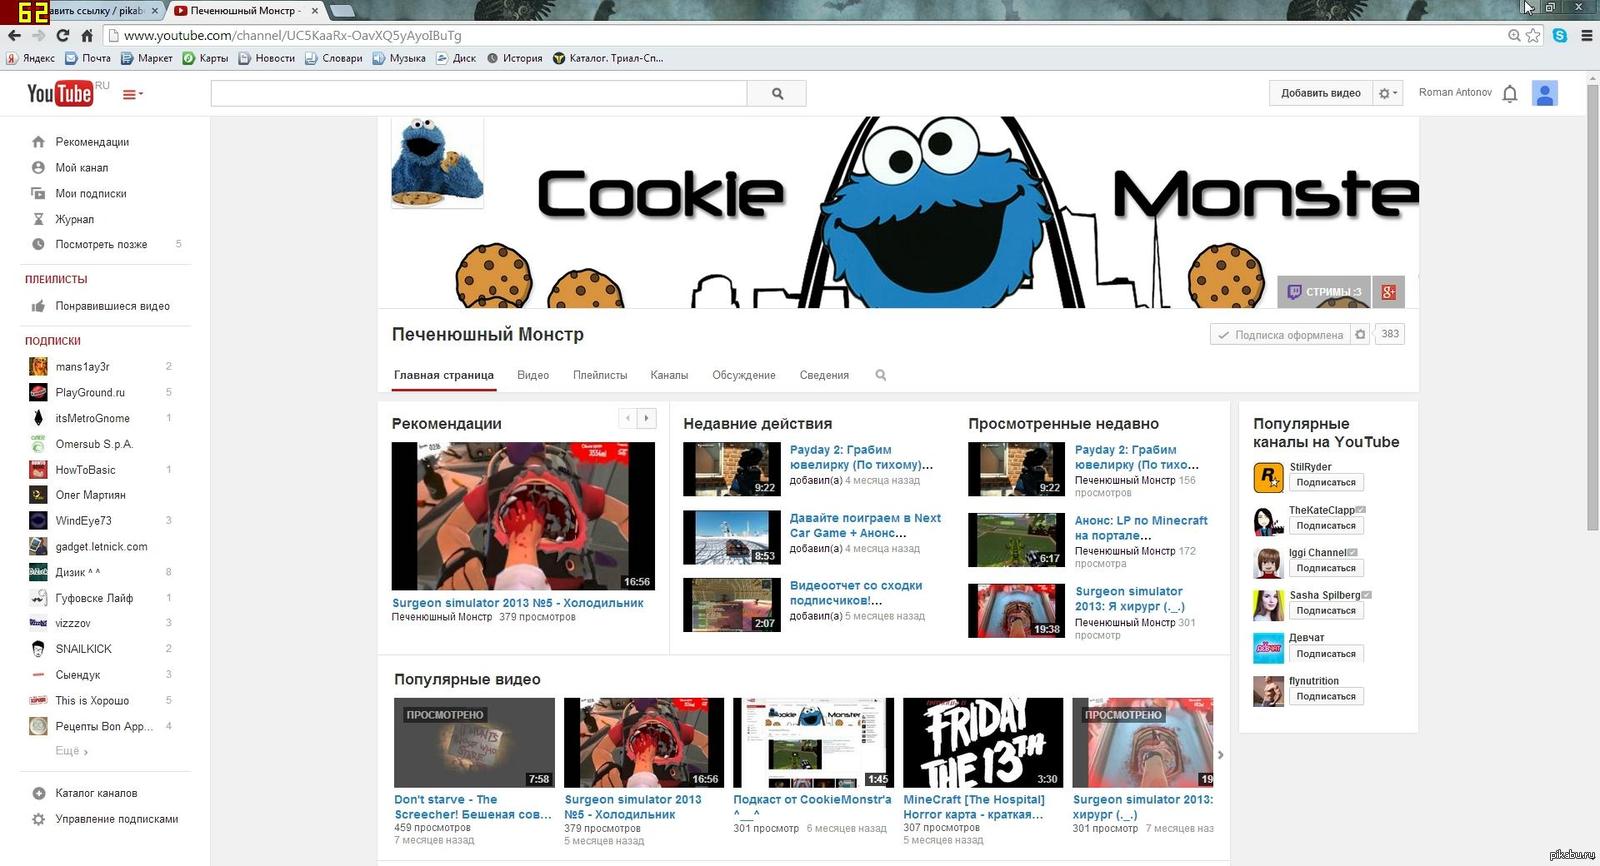Open Понравившиеся видео playlist

(112, 306)
